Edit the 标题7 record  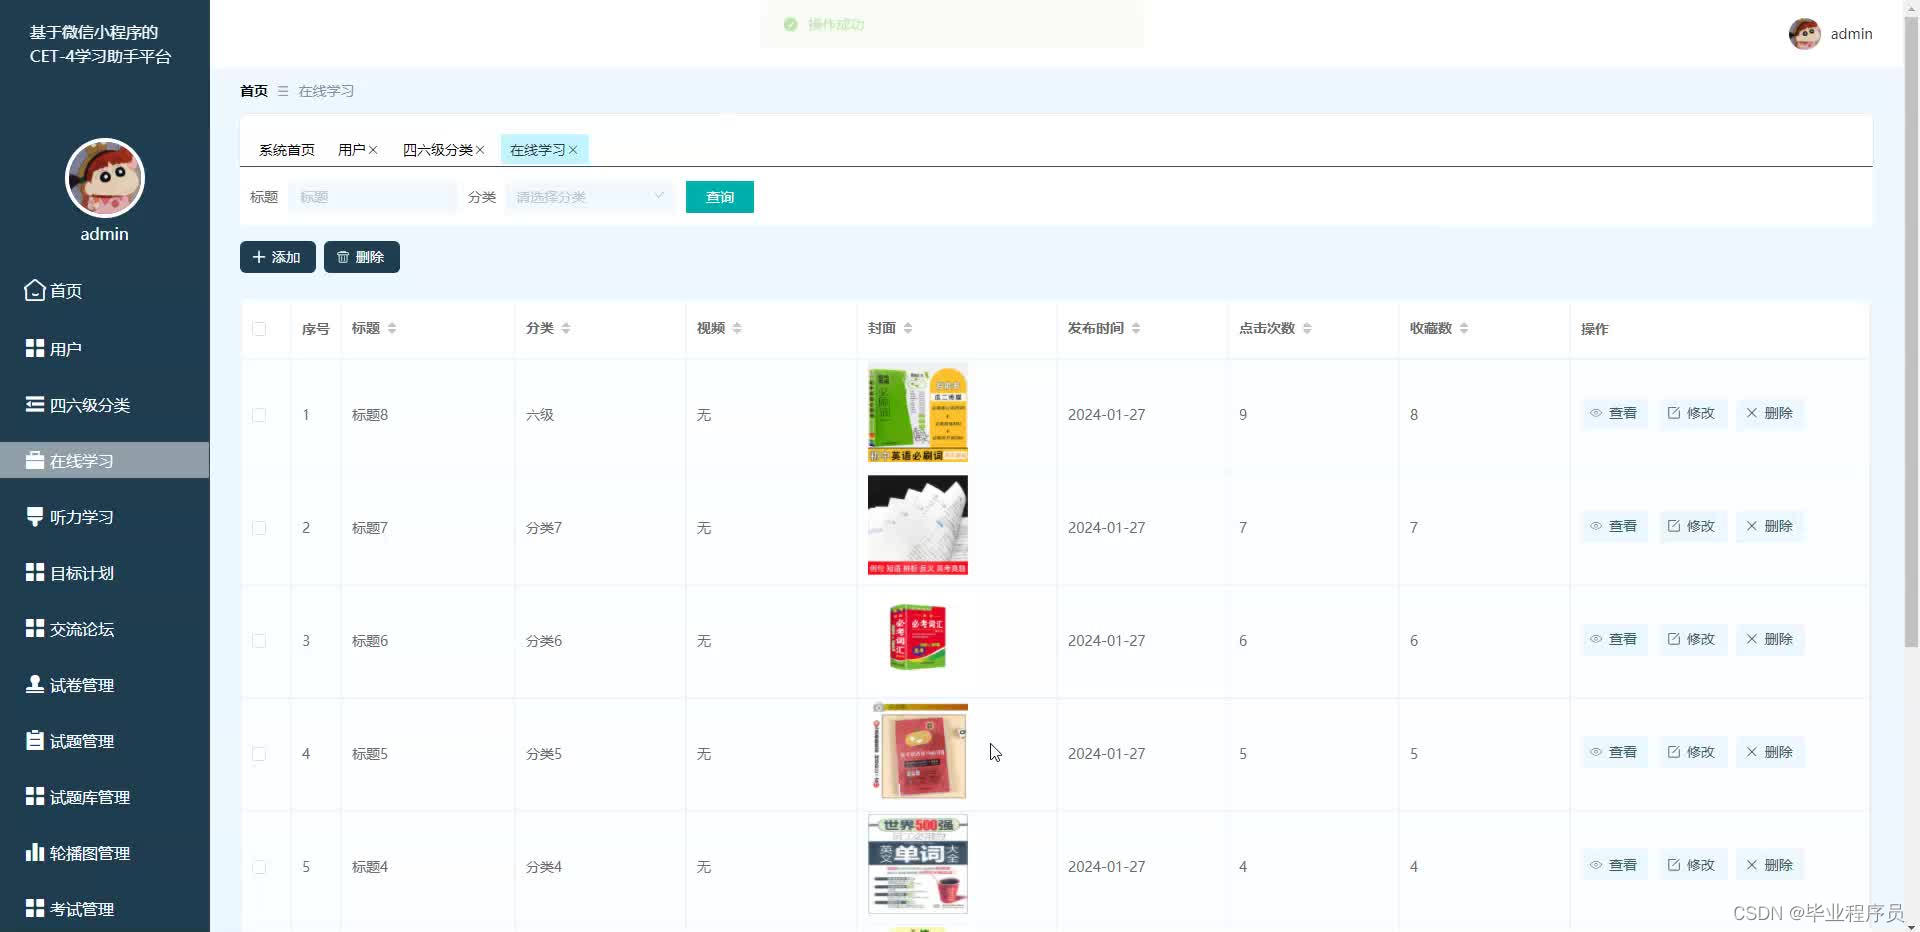(x=1692, y=526)
